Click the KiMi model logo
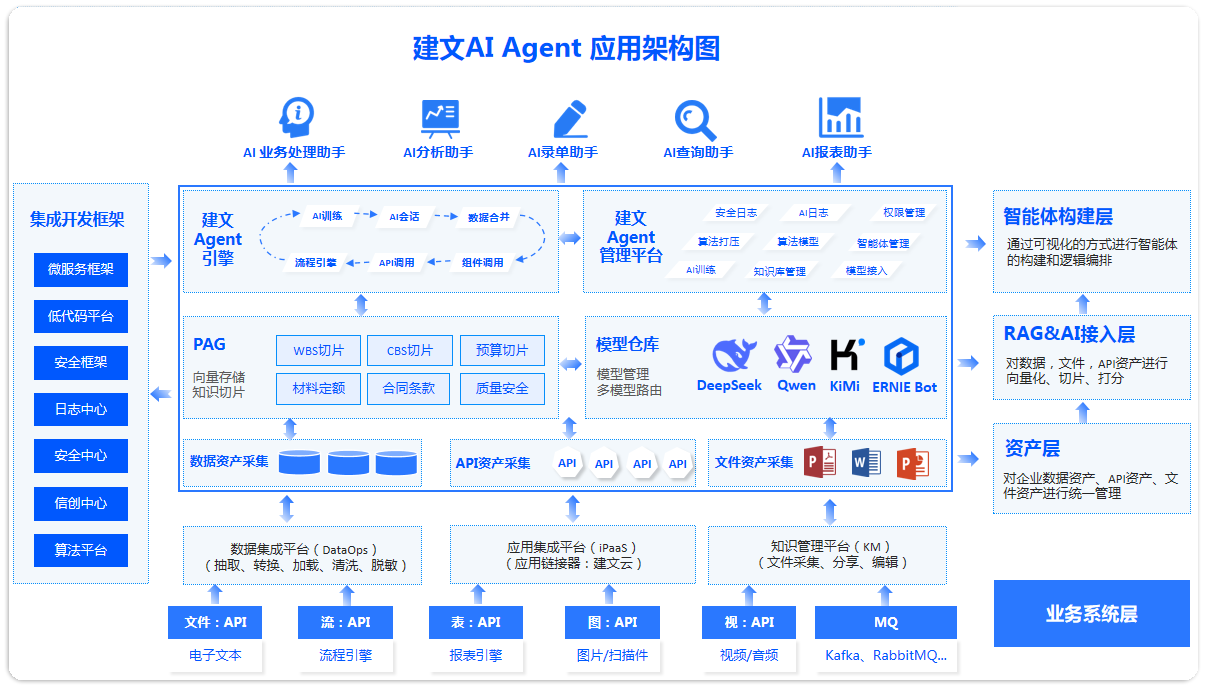The width and height of the screenshot is (1206, 692). 846,355
